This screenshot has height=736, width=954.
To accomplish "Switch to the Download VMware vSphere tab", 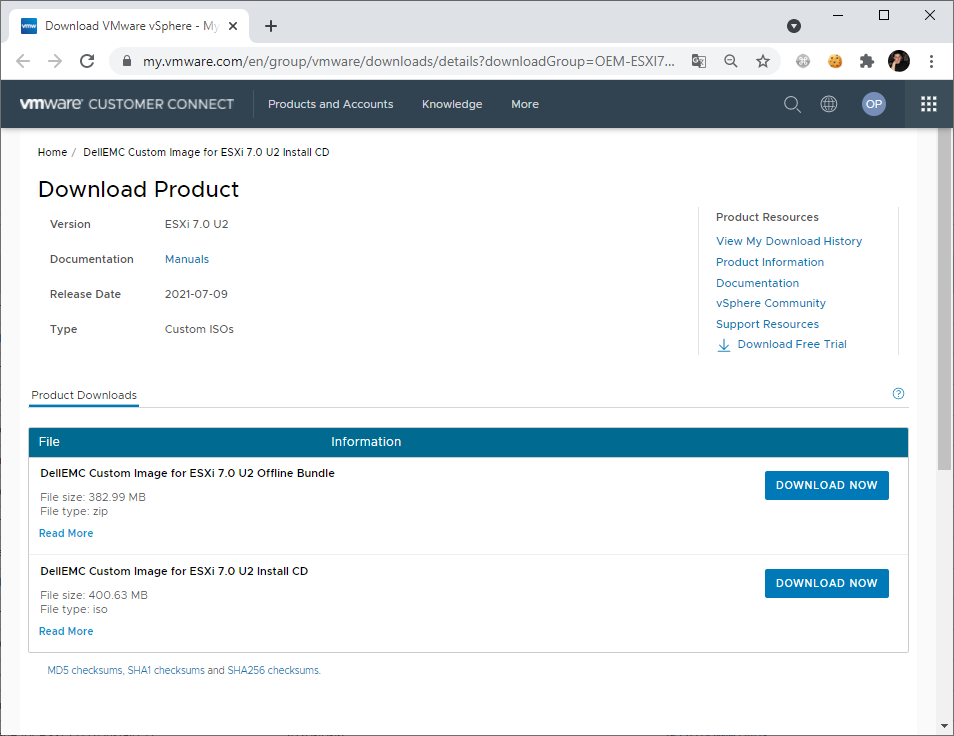I will 128,26.
